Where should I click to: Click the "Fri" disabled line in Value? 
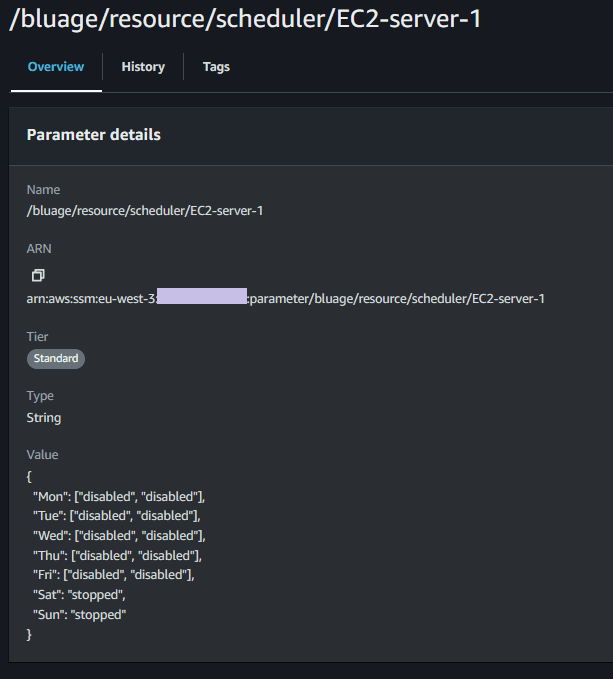[x=114, y=575]
